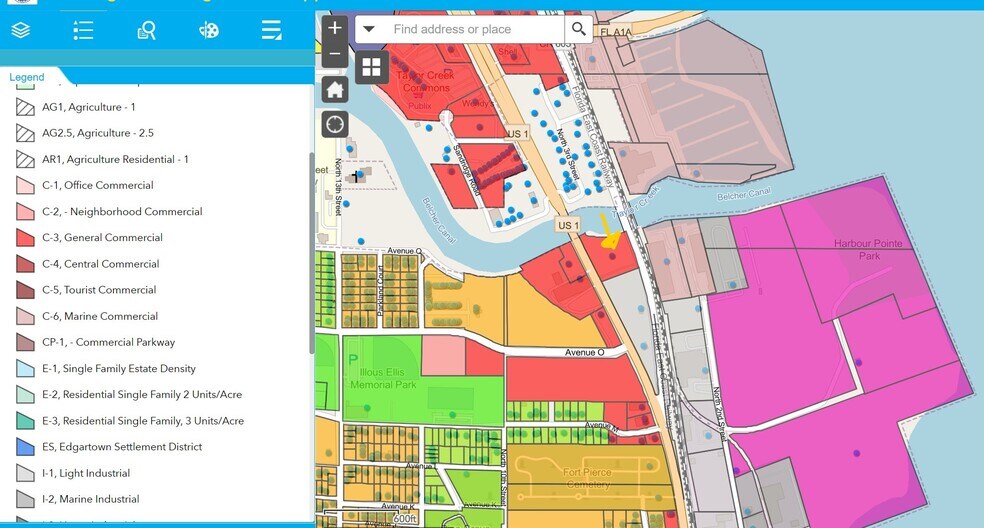Click the legend panel scrollbar
Screen dimensions: 984x528
tap(311, 250)
